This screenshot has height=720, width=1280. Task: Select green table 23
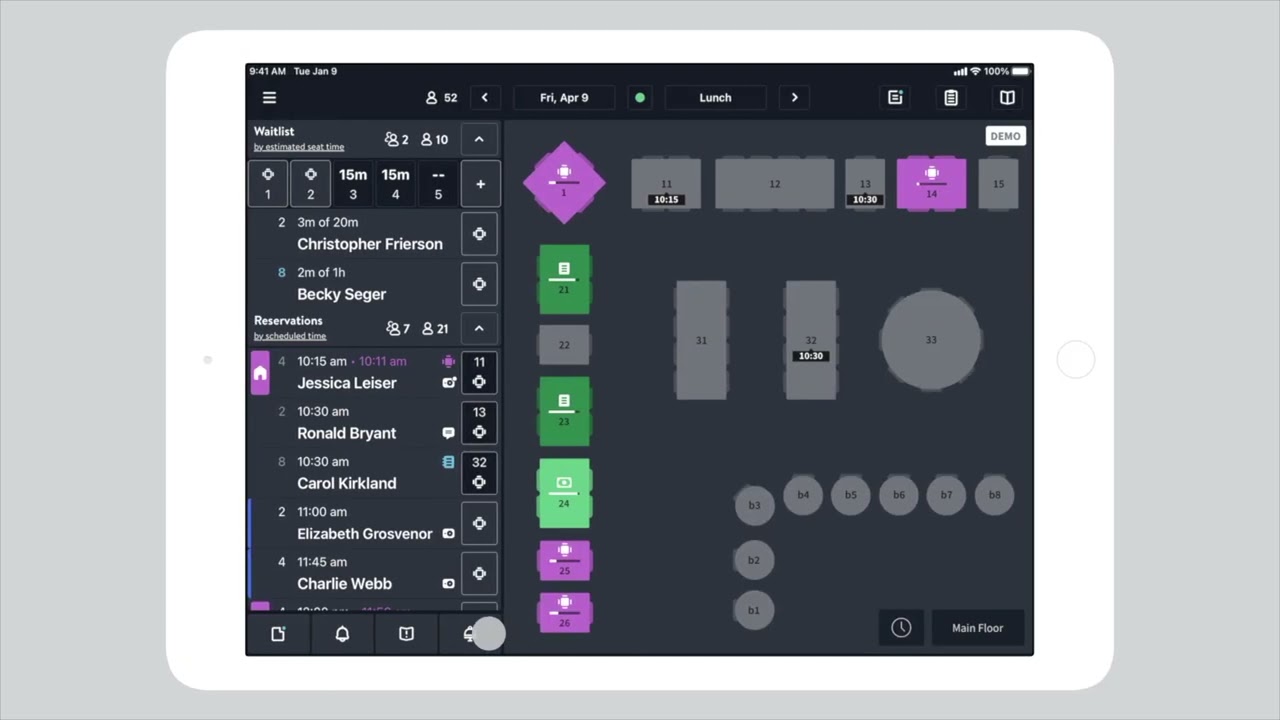point(564,411)
